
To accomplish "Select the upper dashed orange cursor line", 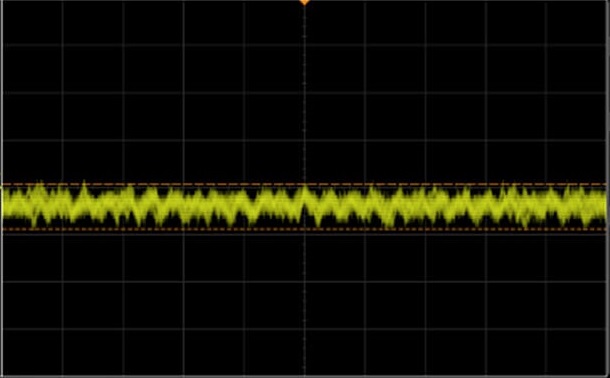I will tap(305, 184).
